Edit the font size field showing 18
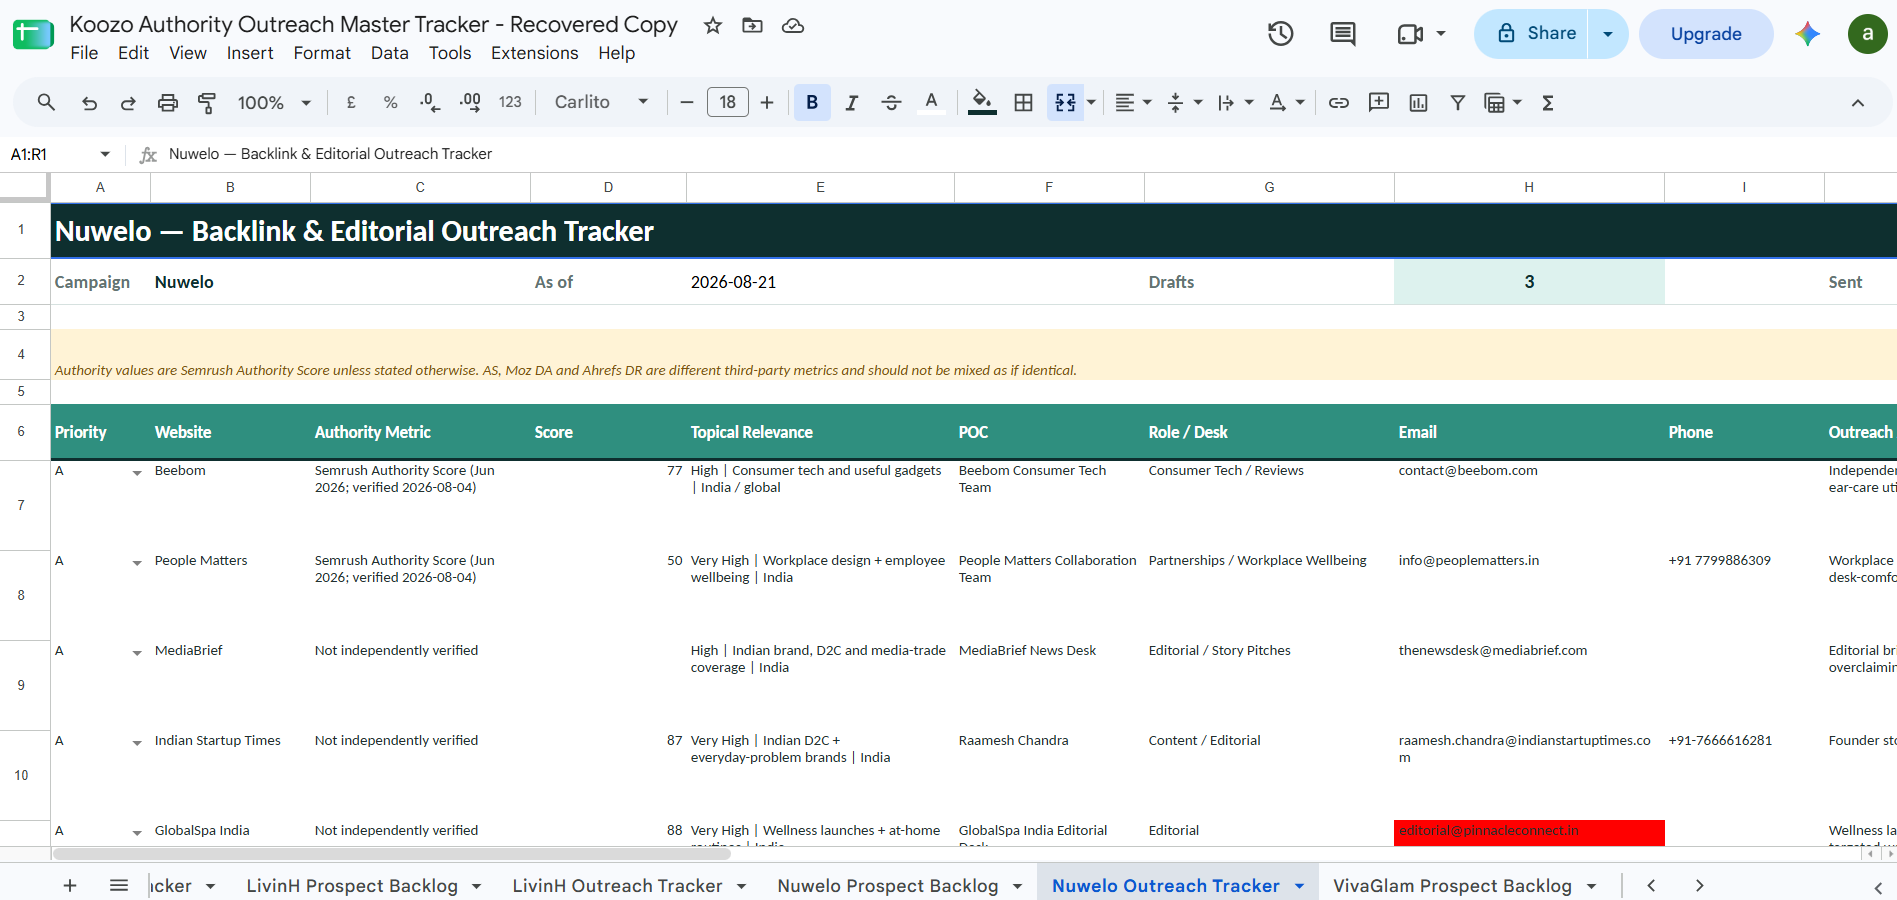1897x900 pixels. click(x=727, y=102)
